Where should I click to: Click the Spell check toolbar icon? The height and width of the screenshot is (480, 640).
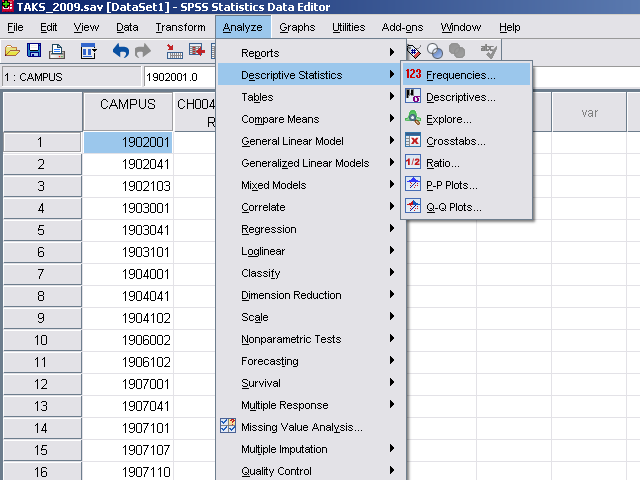489,50
